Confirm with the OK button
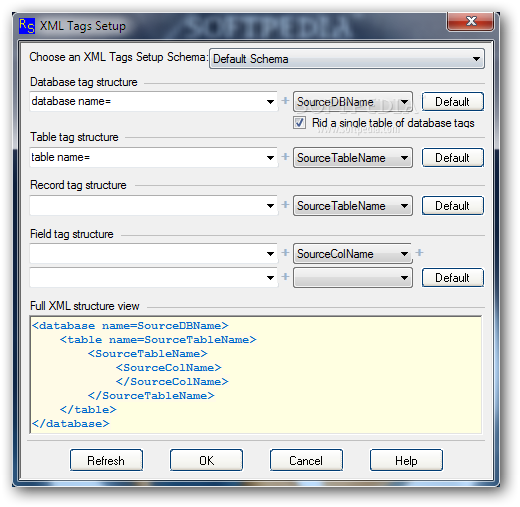The height and width of the screenshot is (507, 520). pos(206,460)
